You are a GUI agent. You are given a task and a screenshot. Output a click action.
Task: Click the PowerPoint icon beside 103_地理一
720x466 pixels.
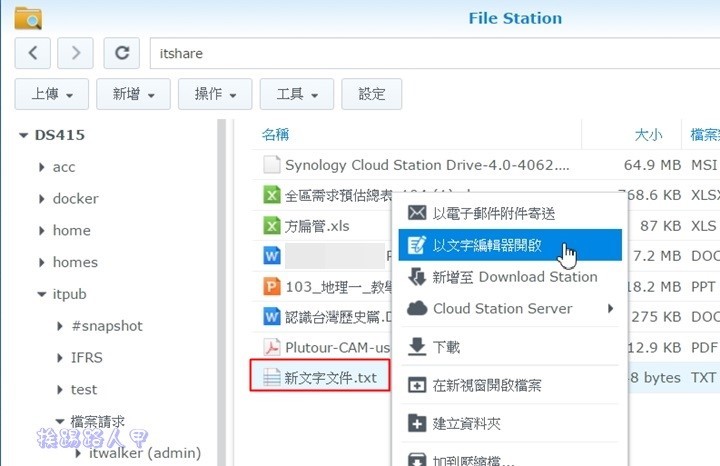[x=271, y=286]
